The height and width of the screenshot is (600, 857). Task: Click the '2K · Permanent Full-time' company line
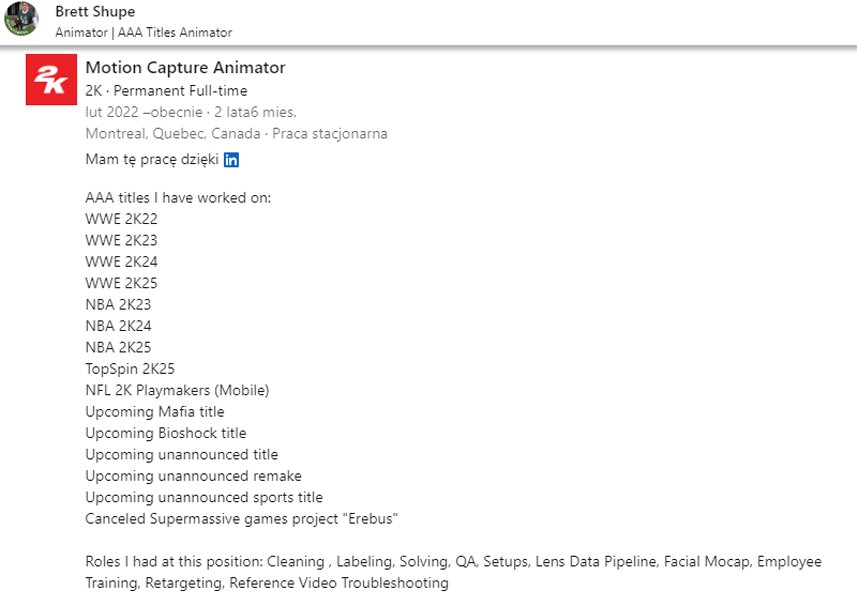(166, 91)
